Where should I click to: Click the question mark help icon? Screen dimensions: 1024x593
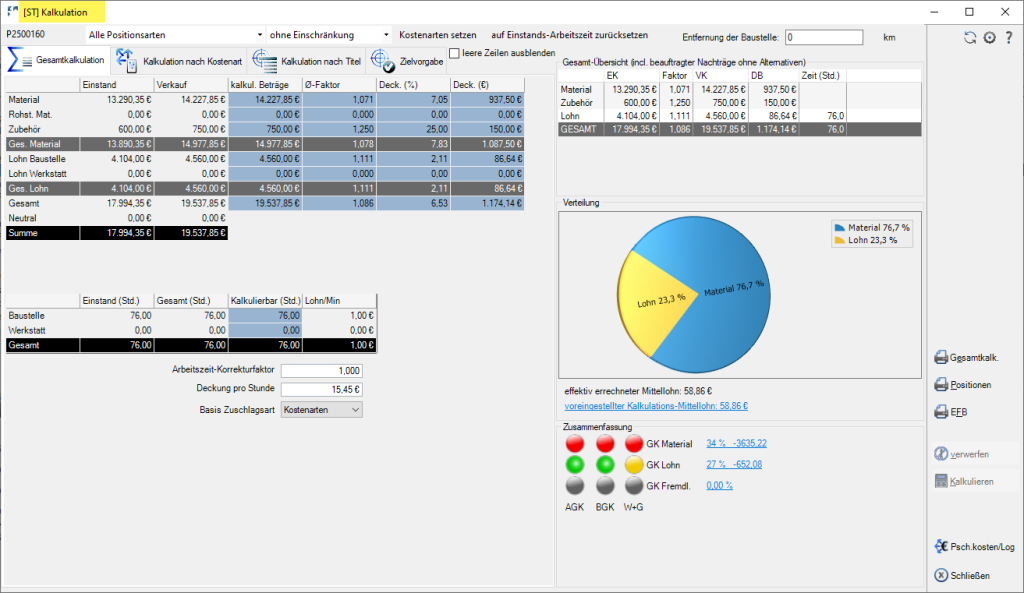(x=1008, y=37)
